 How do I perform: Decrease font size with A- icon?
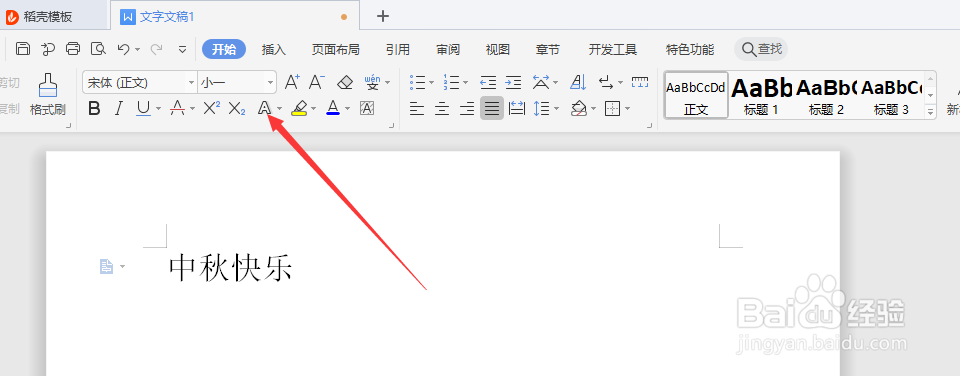click(x=317, y=82)
